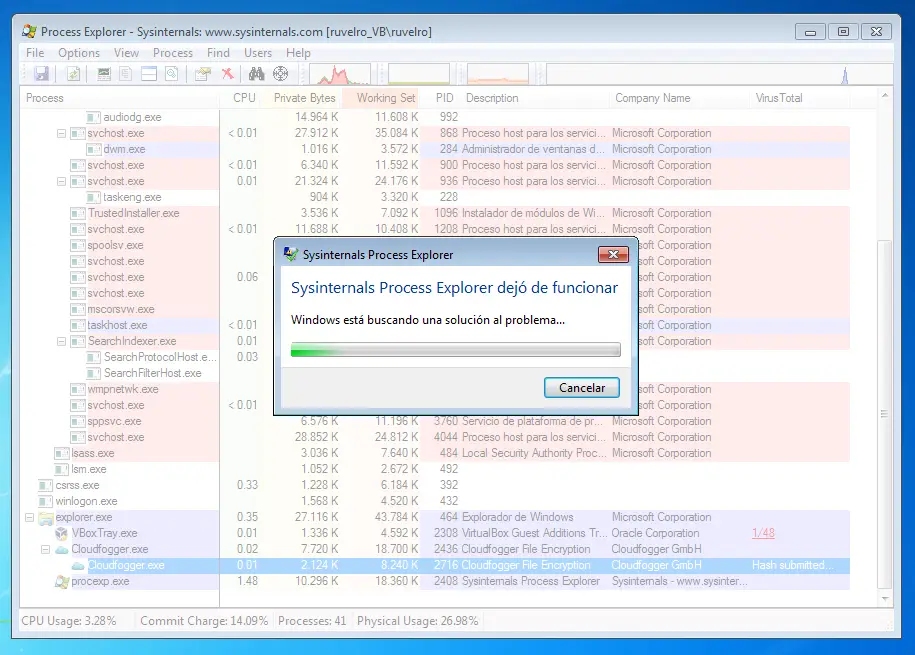Viewport: 915px width, 655px height.
Task: Open the process Properties toolbar icon
Action: [202, 74]
